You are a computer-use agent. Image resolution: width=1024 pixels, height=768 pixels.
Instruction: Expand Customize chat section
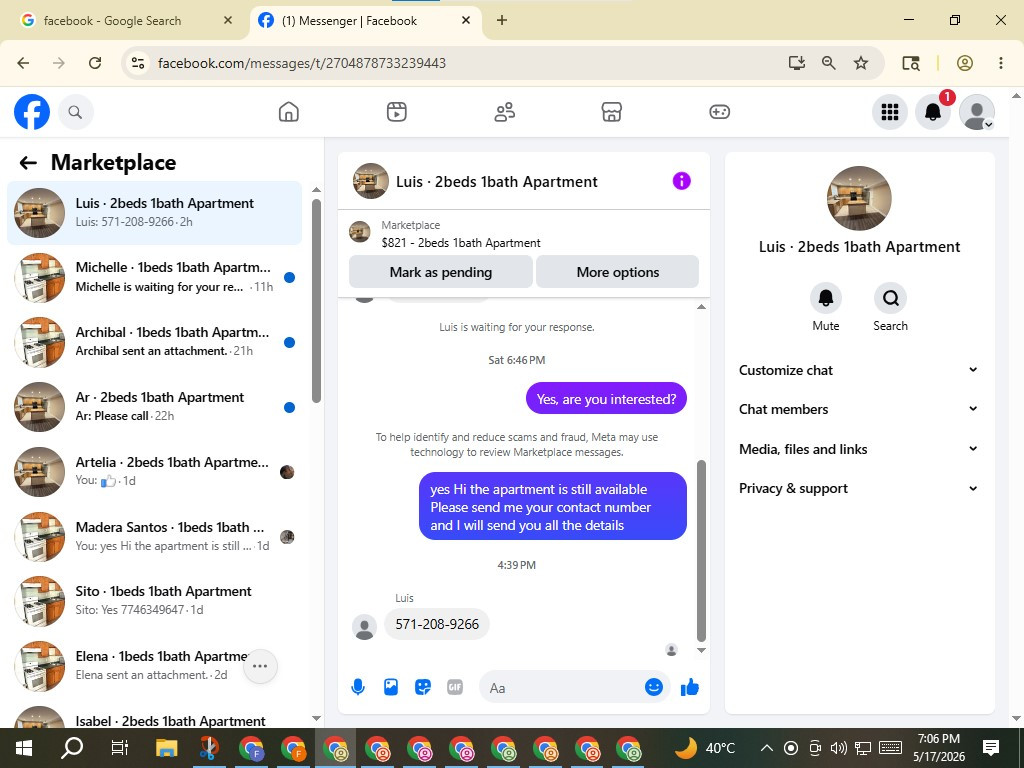(x=859, y=370)
